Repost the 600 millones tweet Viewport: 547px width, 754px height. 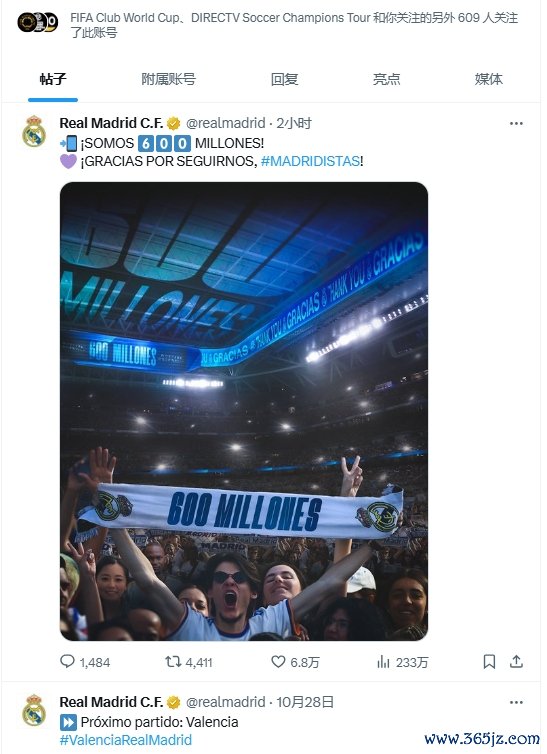(x=173, y=662)
